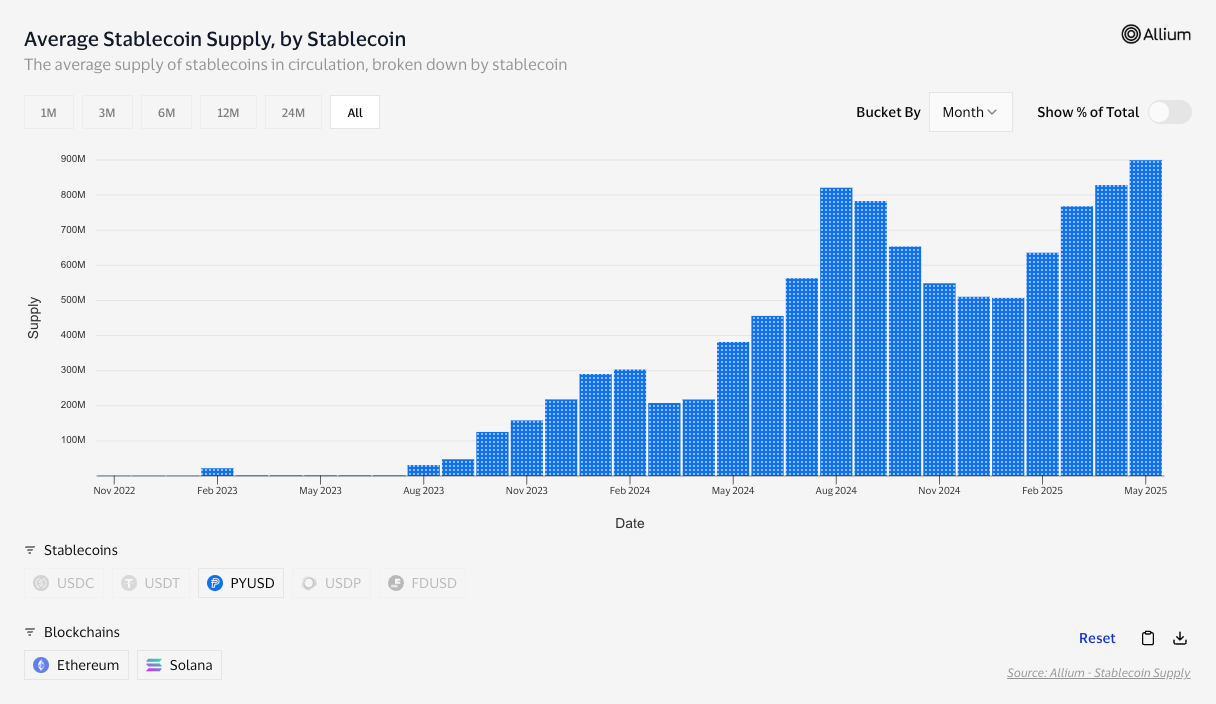Screen dimensions: 1216x704
Task: Click the Blockchains filter icon
Action: point(30,632)
